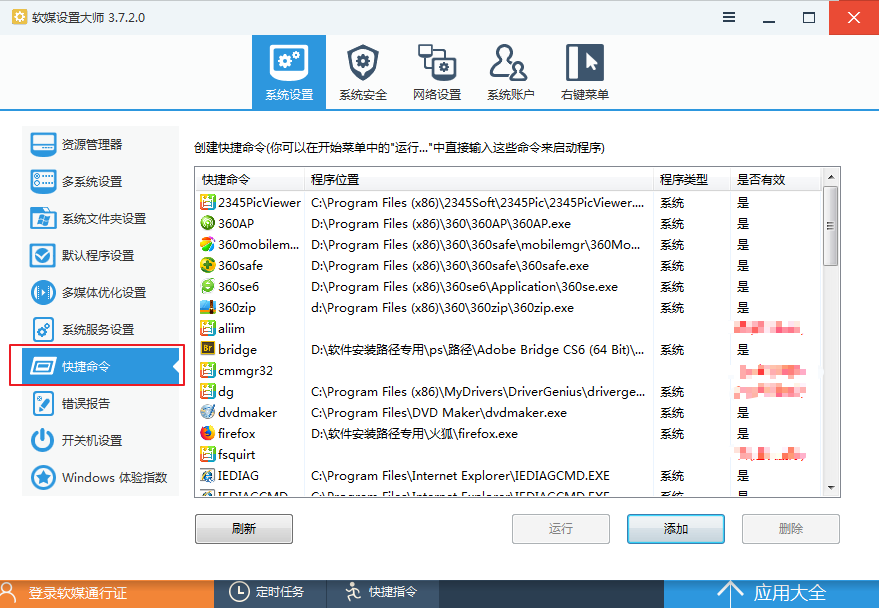Viewport: 879px width, 608px height.
Task: Click the 错误报告 sidebar icon
Action: (x=43, y=403)
